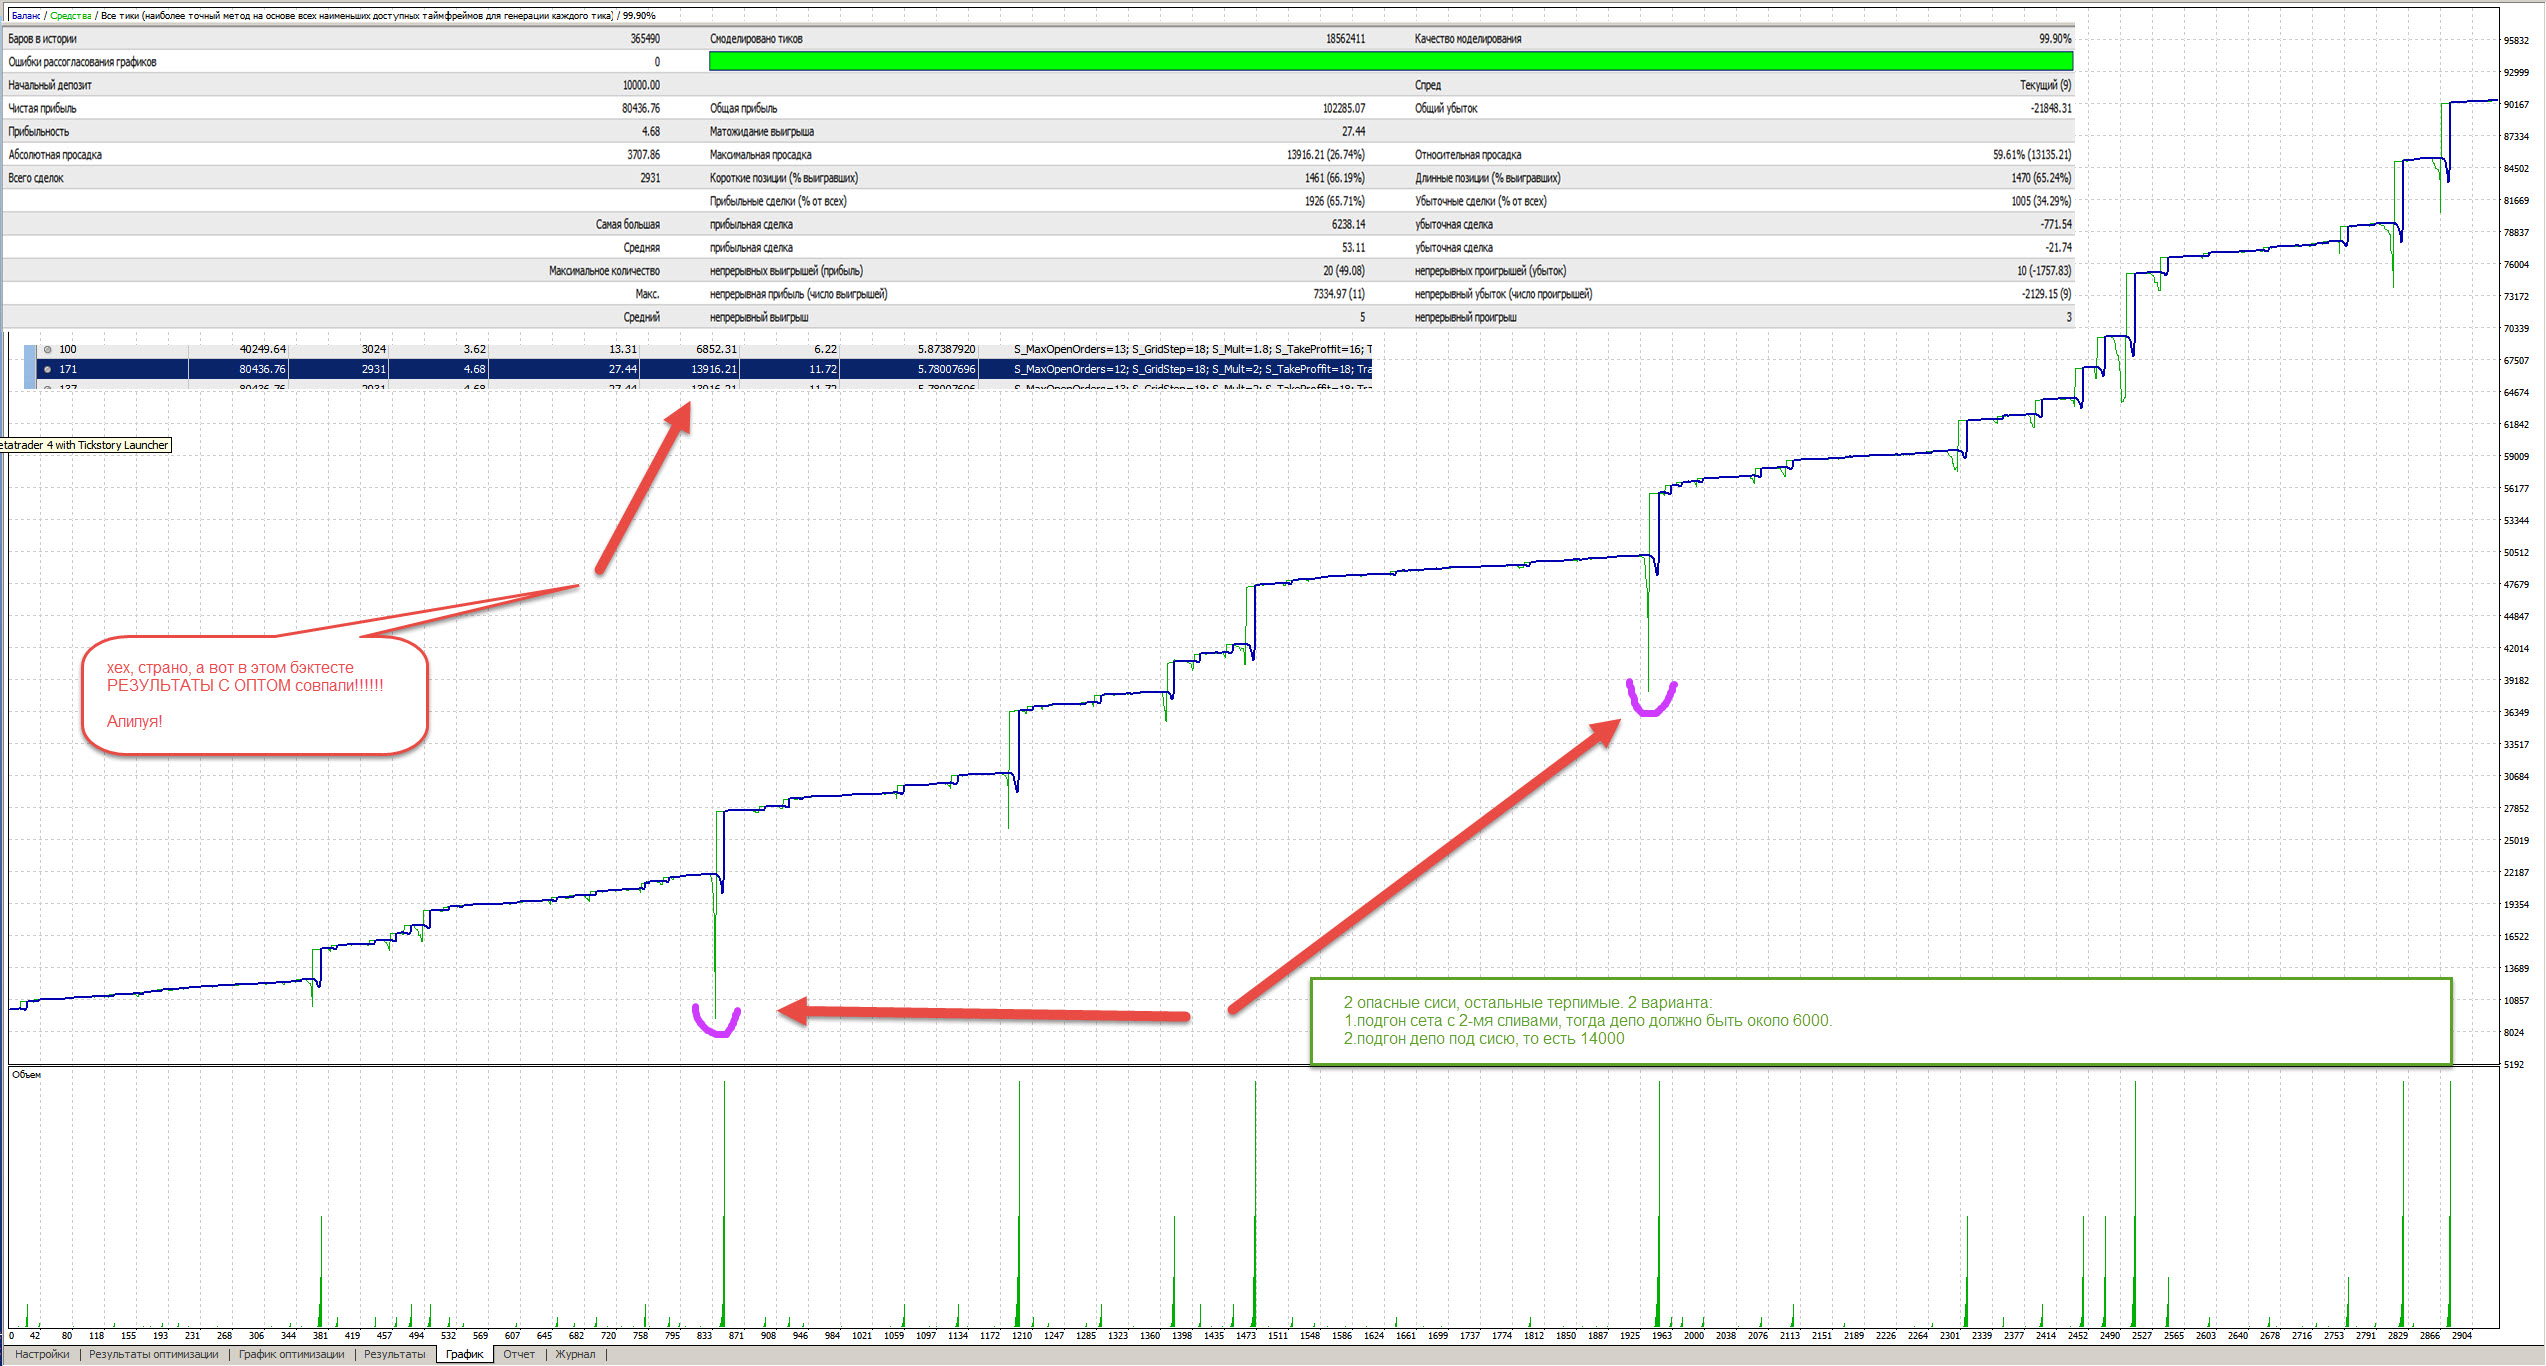Click Чистая прибыль label
Viewport: 2546px width, 1366px height.
pos(42,108)
